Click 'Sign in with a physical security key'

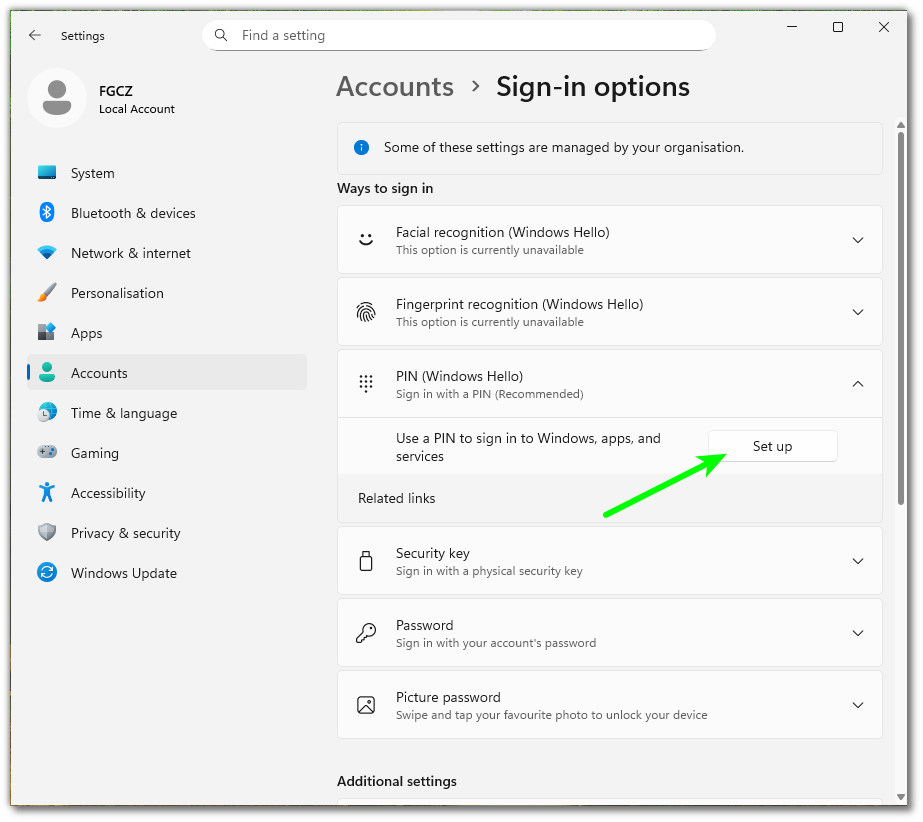click(x=489, y=571)
